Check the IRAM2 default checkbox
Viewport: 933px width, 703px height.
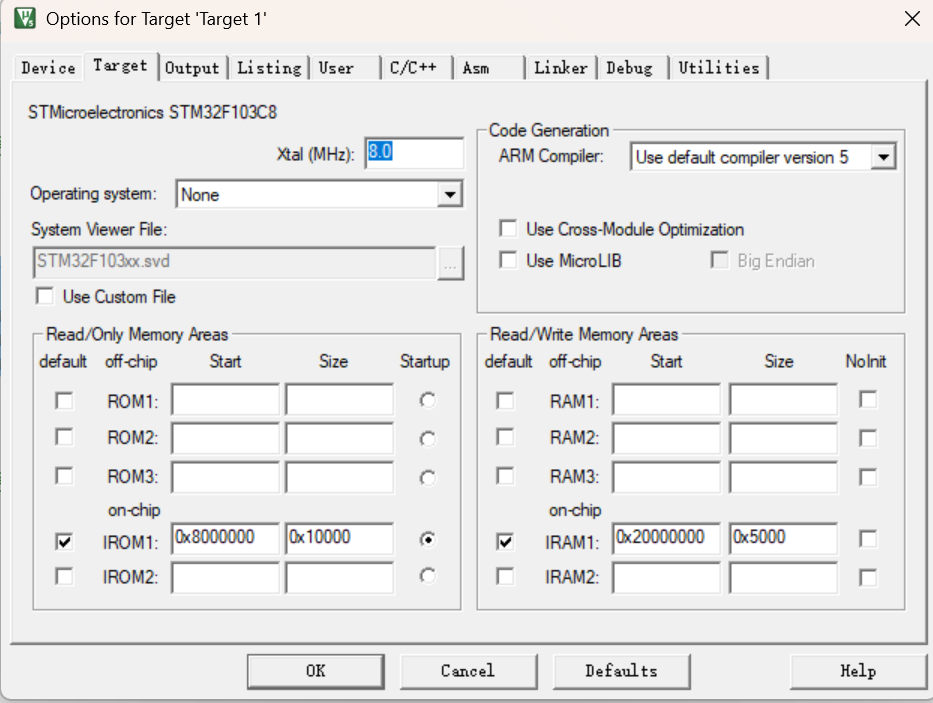coord(505,576)
